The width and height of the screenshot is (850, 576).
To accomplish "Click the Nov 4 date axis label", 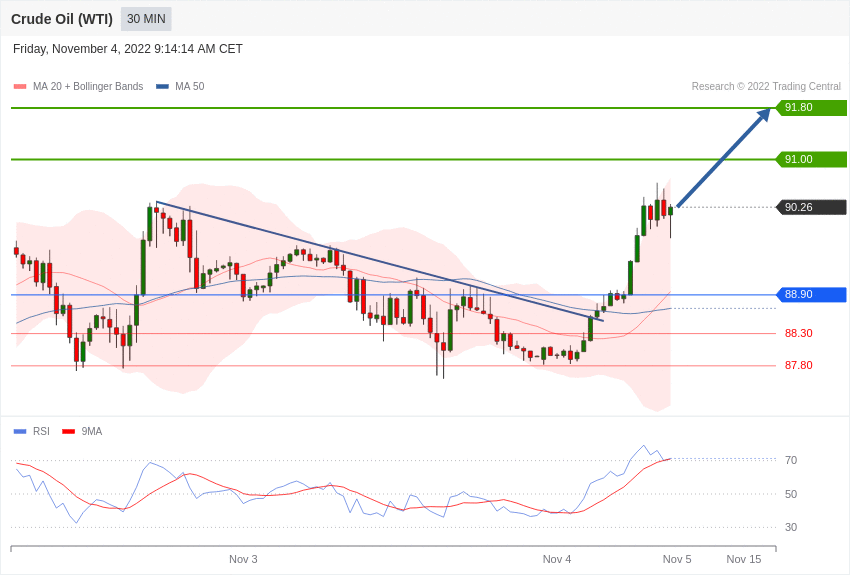I will pos(557,559).
